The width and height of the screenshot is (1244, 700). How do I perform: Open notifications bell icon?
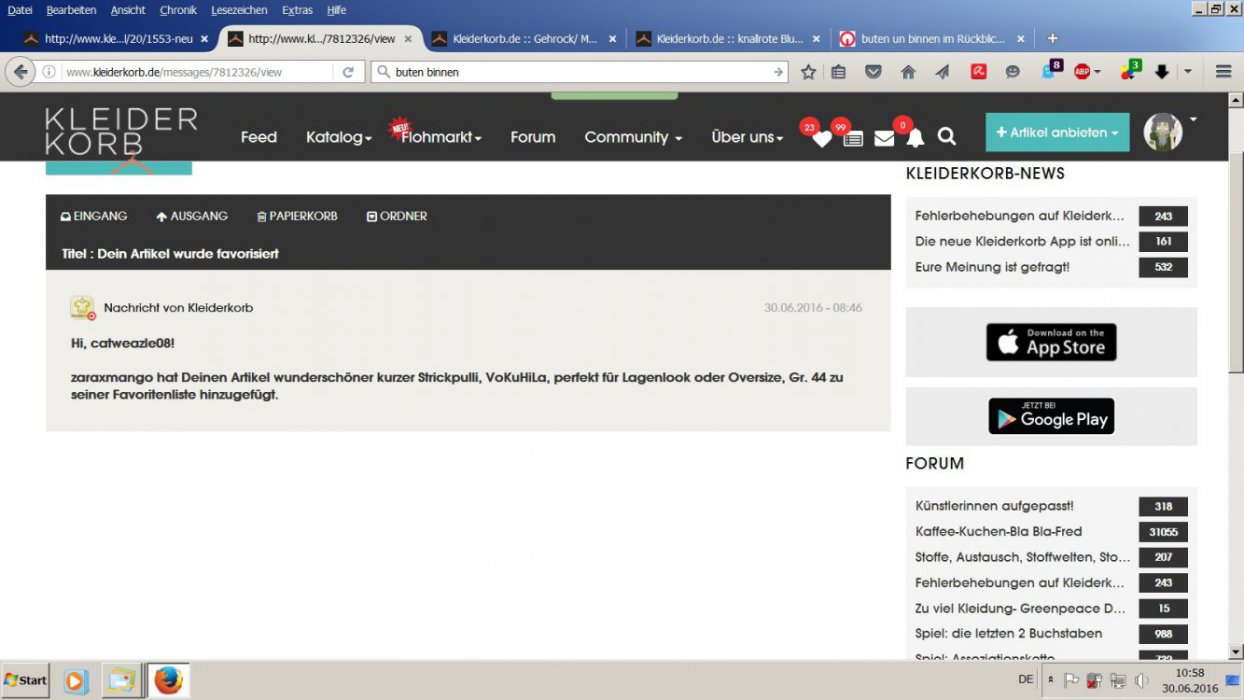point(915,138)
